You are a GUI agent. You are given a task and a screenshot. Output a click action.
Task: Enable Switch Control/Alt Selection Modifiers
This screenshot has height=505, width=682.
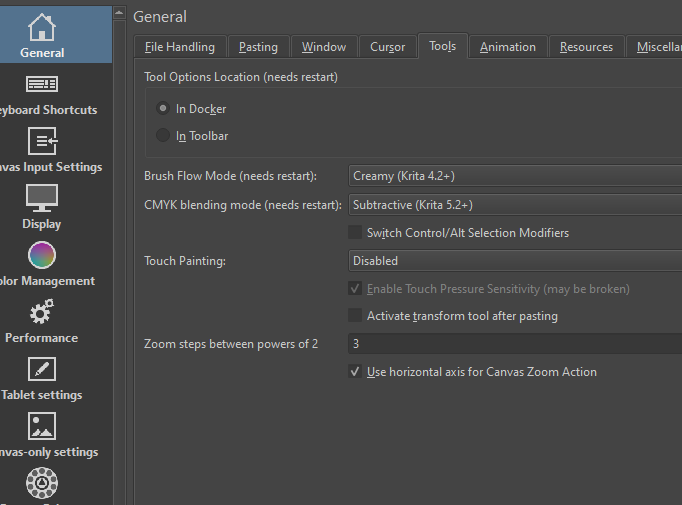tap(355, 233)
